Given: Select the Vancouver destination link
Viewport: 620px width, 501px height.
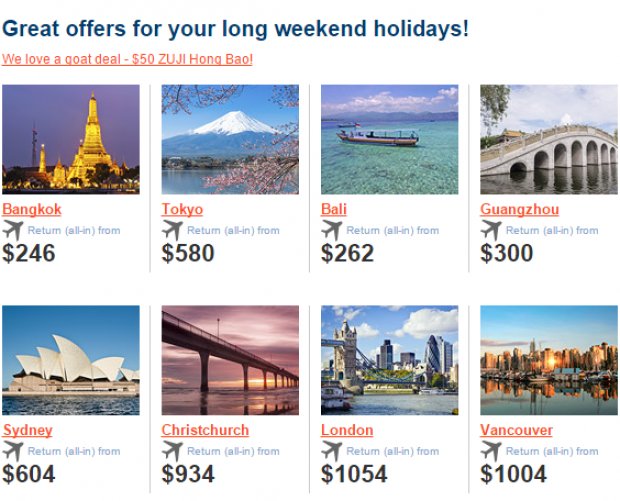Looking at the screenshot, I should click(x=516, y=430).
